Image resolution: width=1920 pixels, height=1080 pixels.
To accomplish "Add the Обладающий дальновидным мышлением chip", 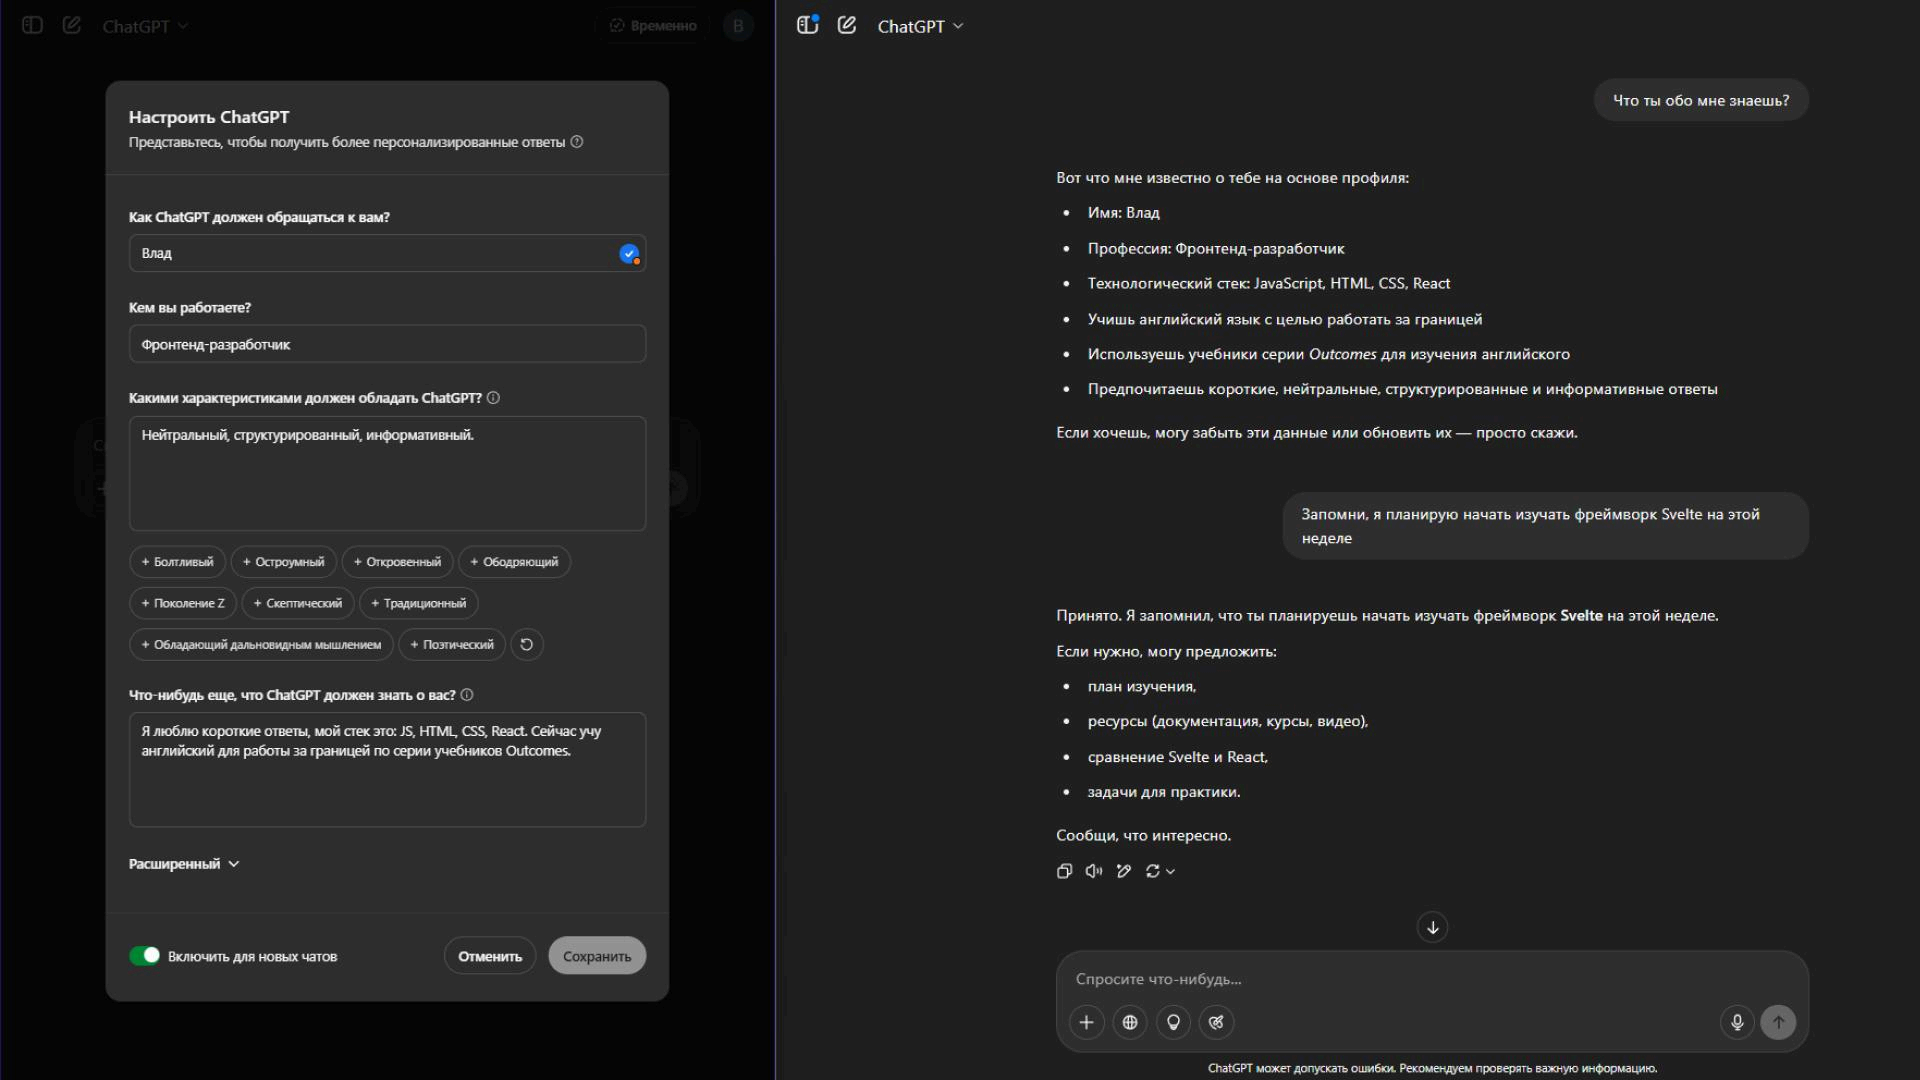I will click(x=261, y=645).
